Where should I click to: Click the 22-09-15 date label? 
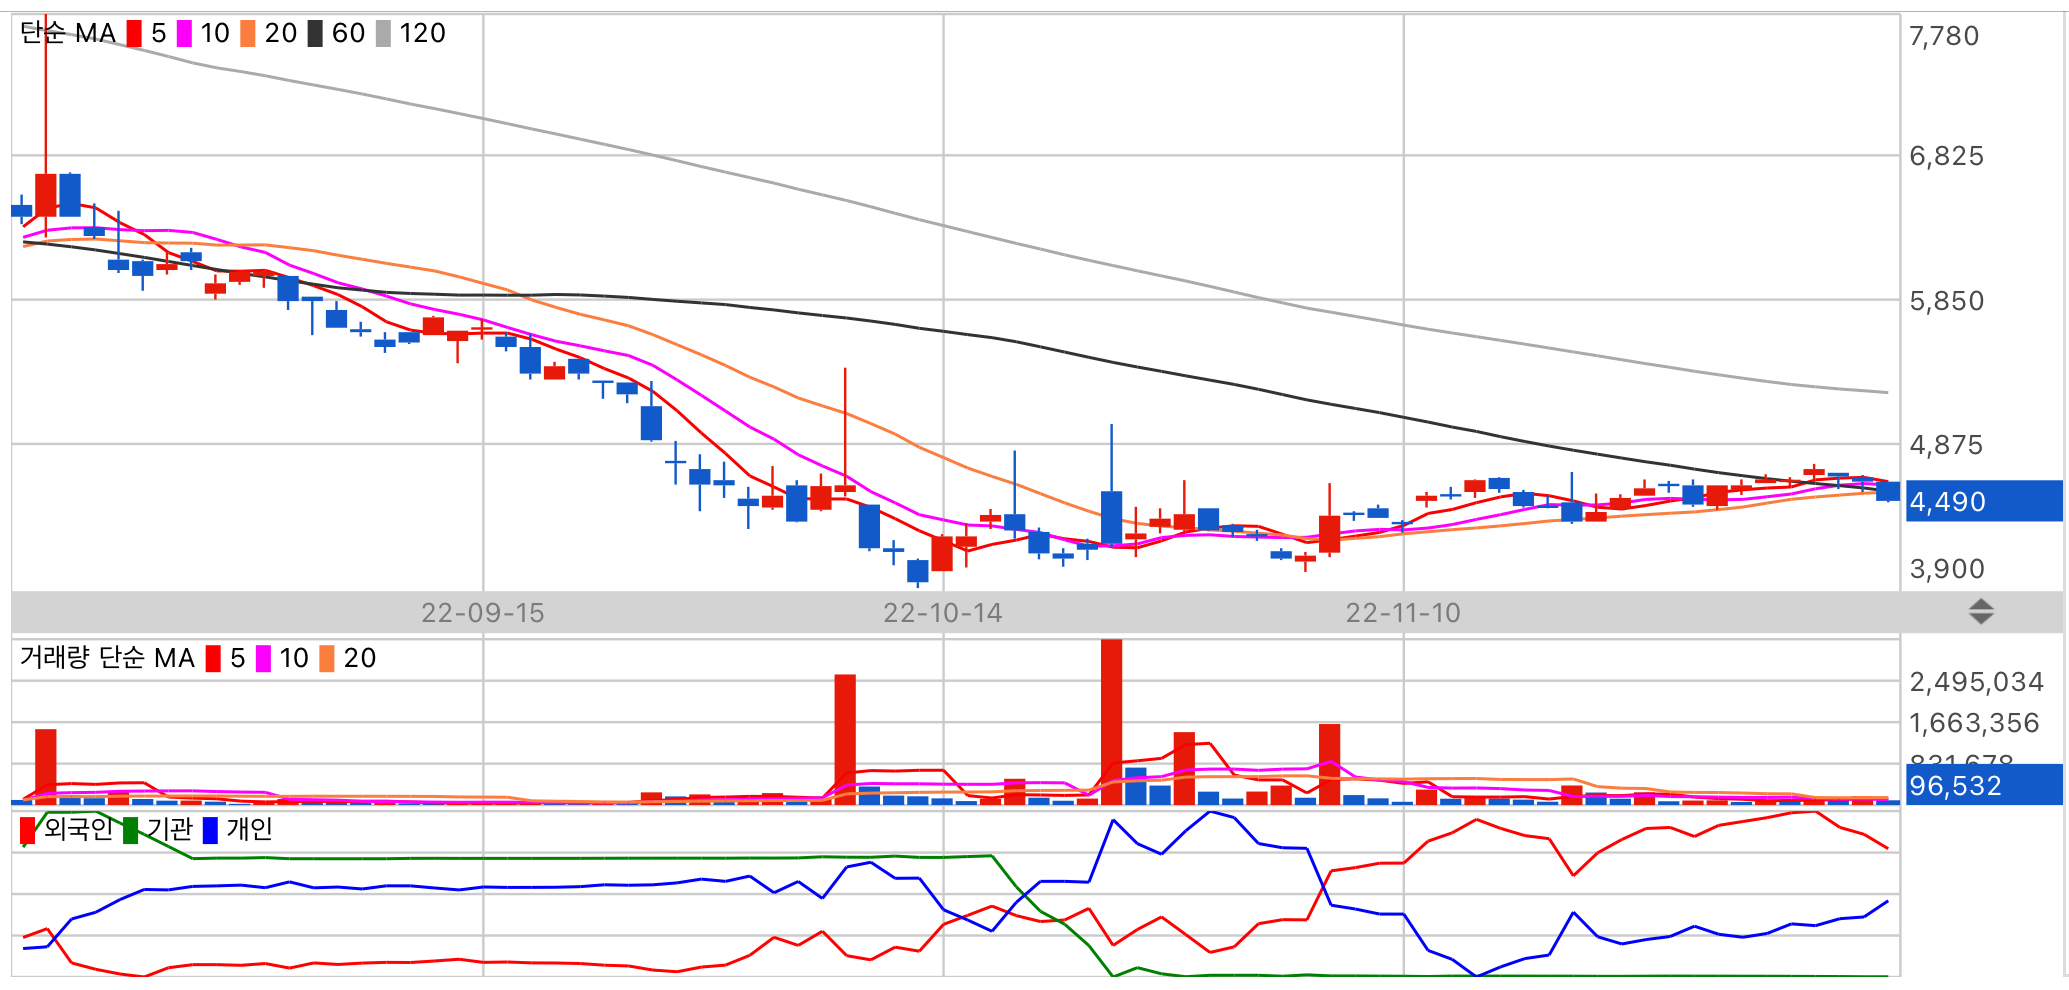coord(483,613)
